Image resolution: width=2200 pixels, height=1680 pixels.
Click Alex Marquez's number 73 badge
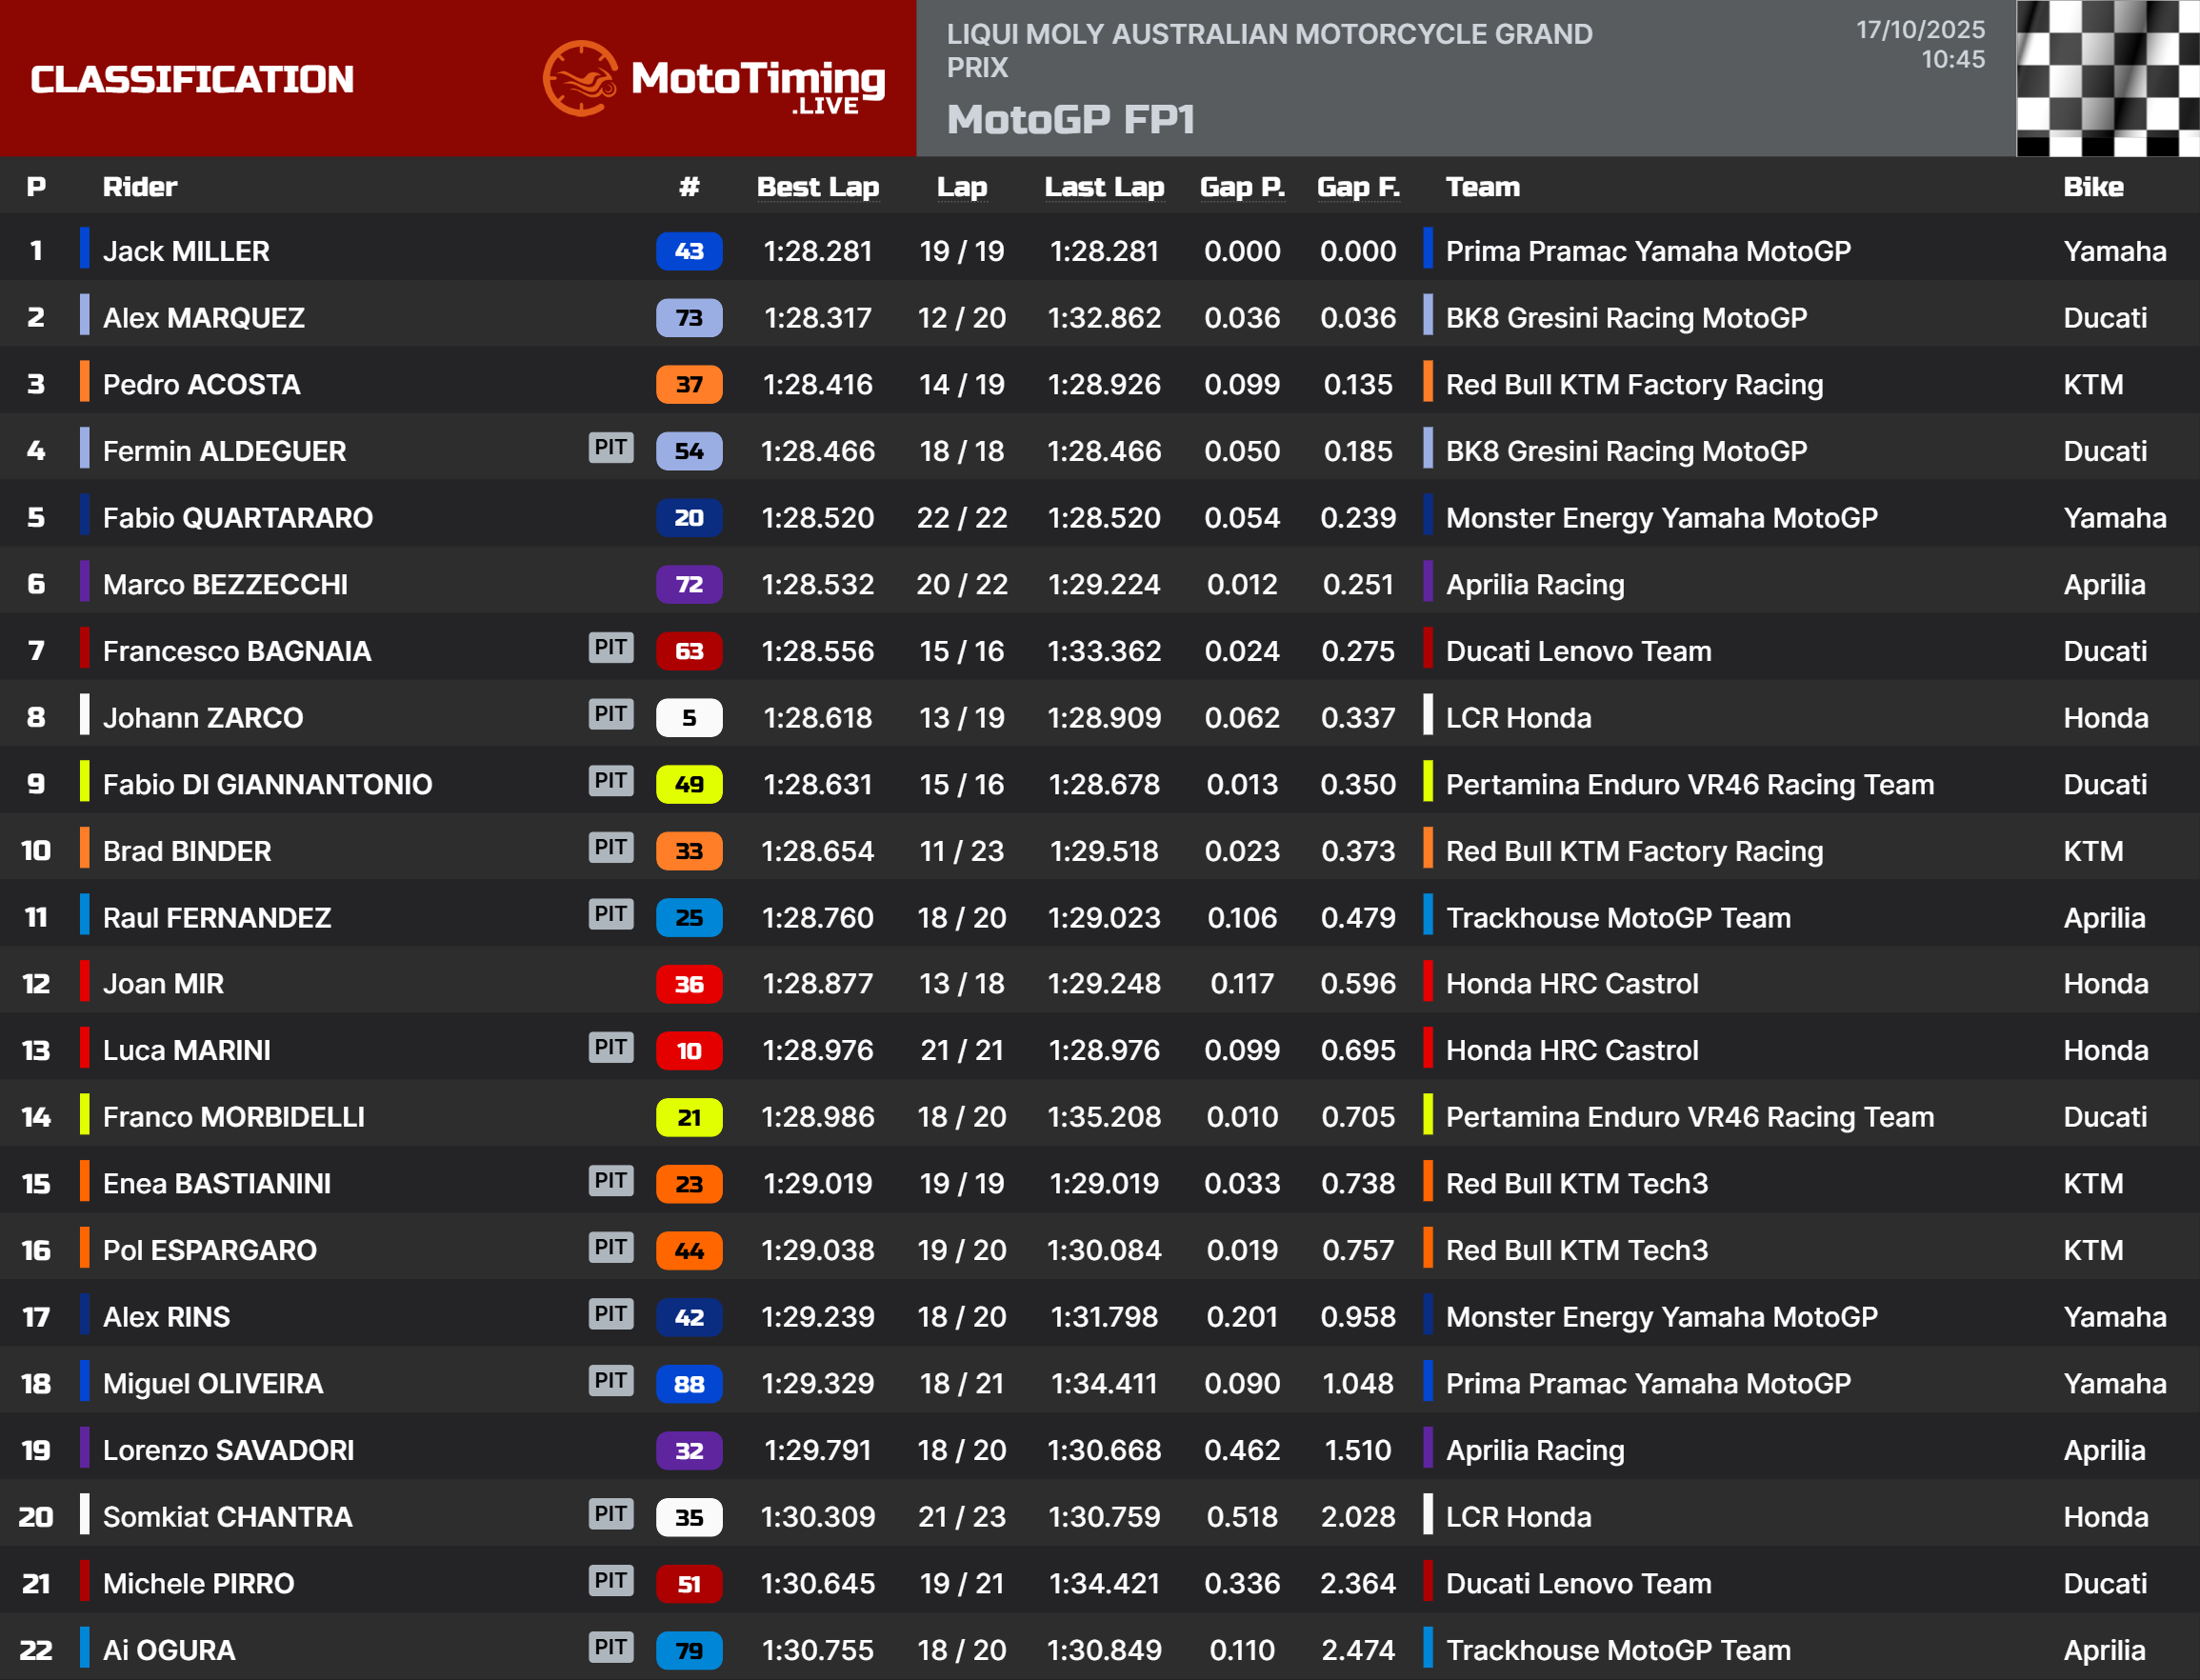(x=688, y=318)
